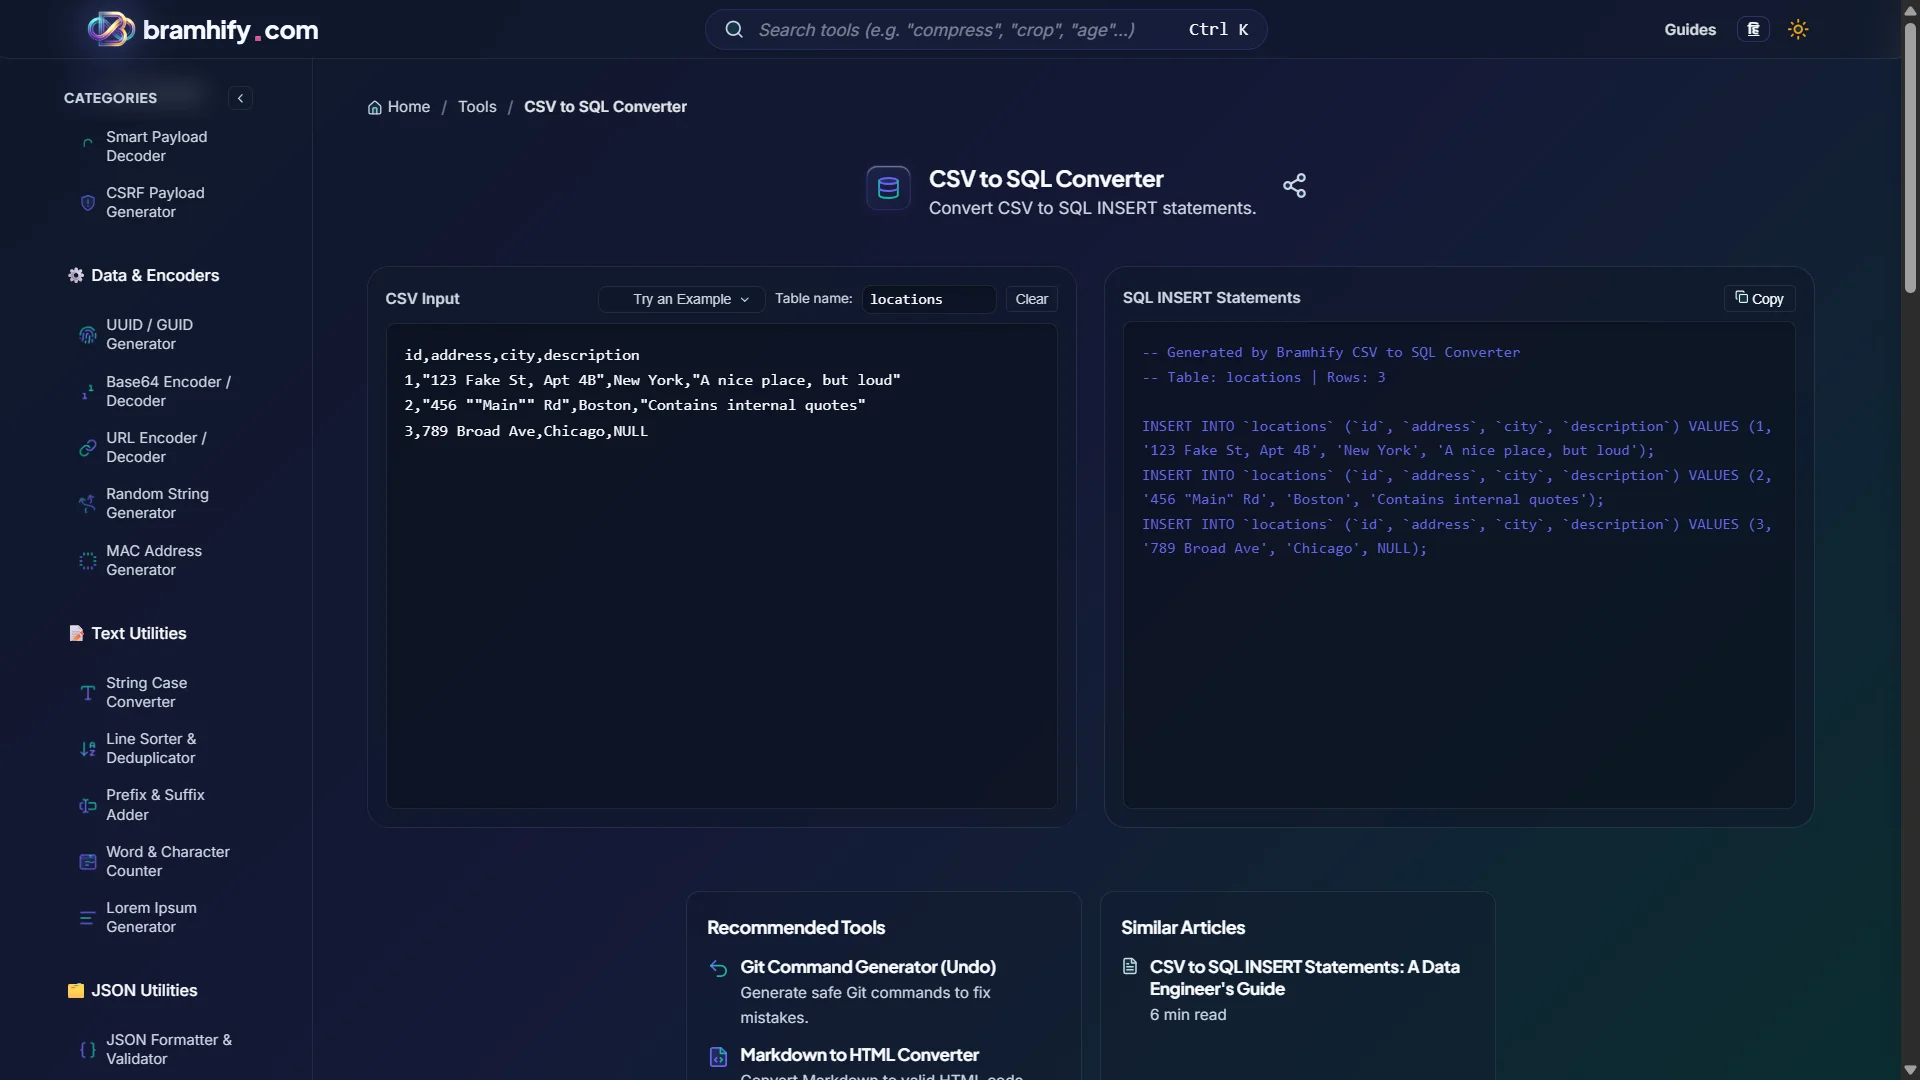
Task: Open Smart Payload Decoder in the sidebar
Action: tap(157, 146)
